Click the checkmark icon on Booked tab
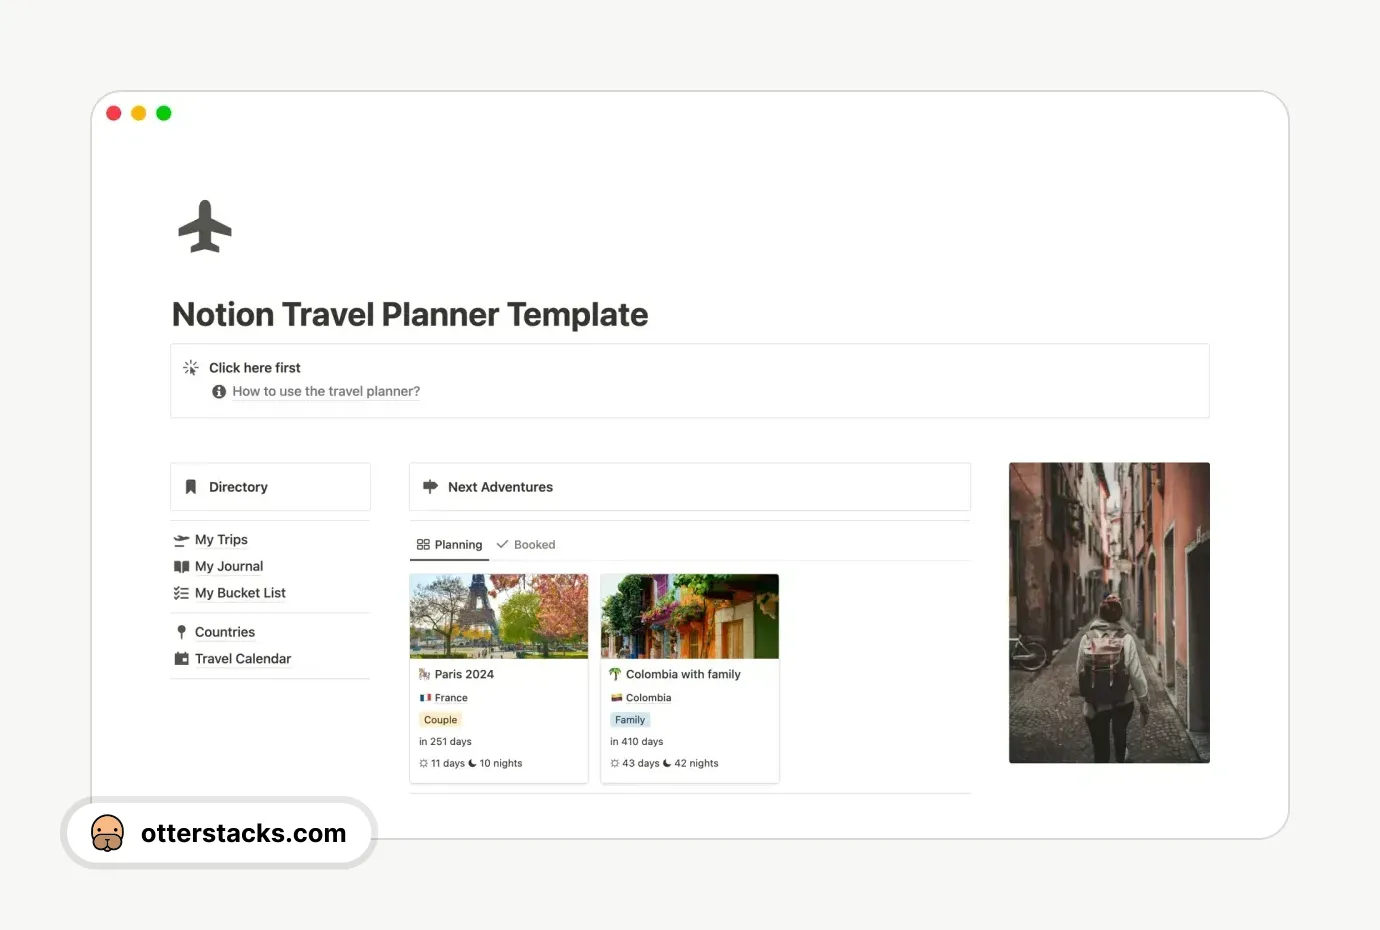Viewport: 1380px width, 930px height. point(502,545)
